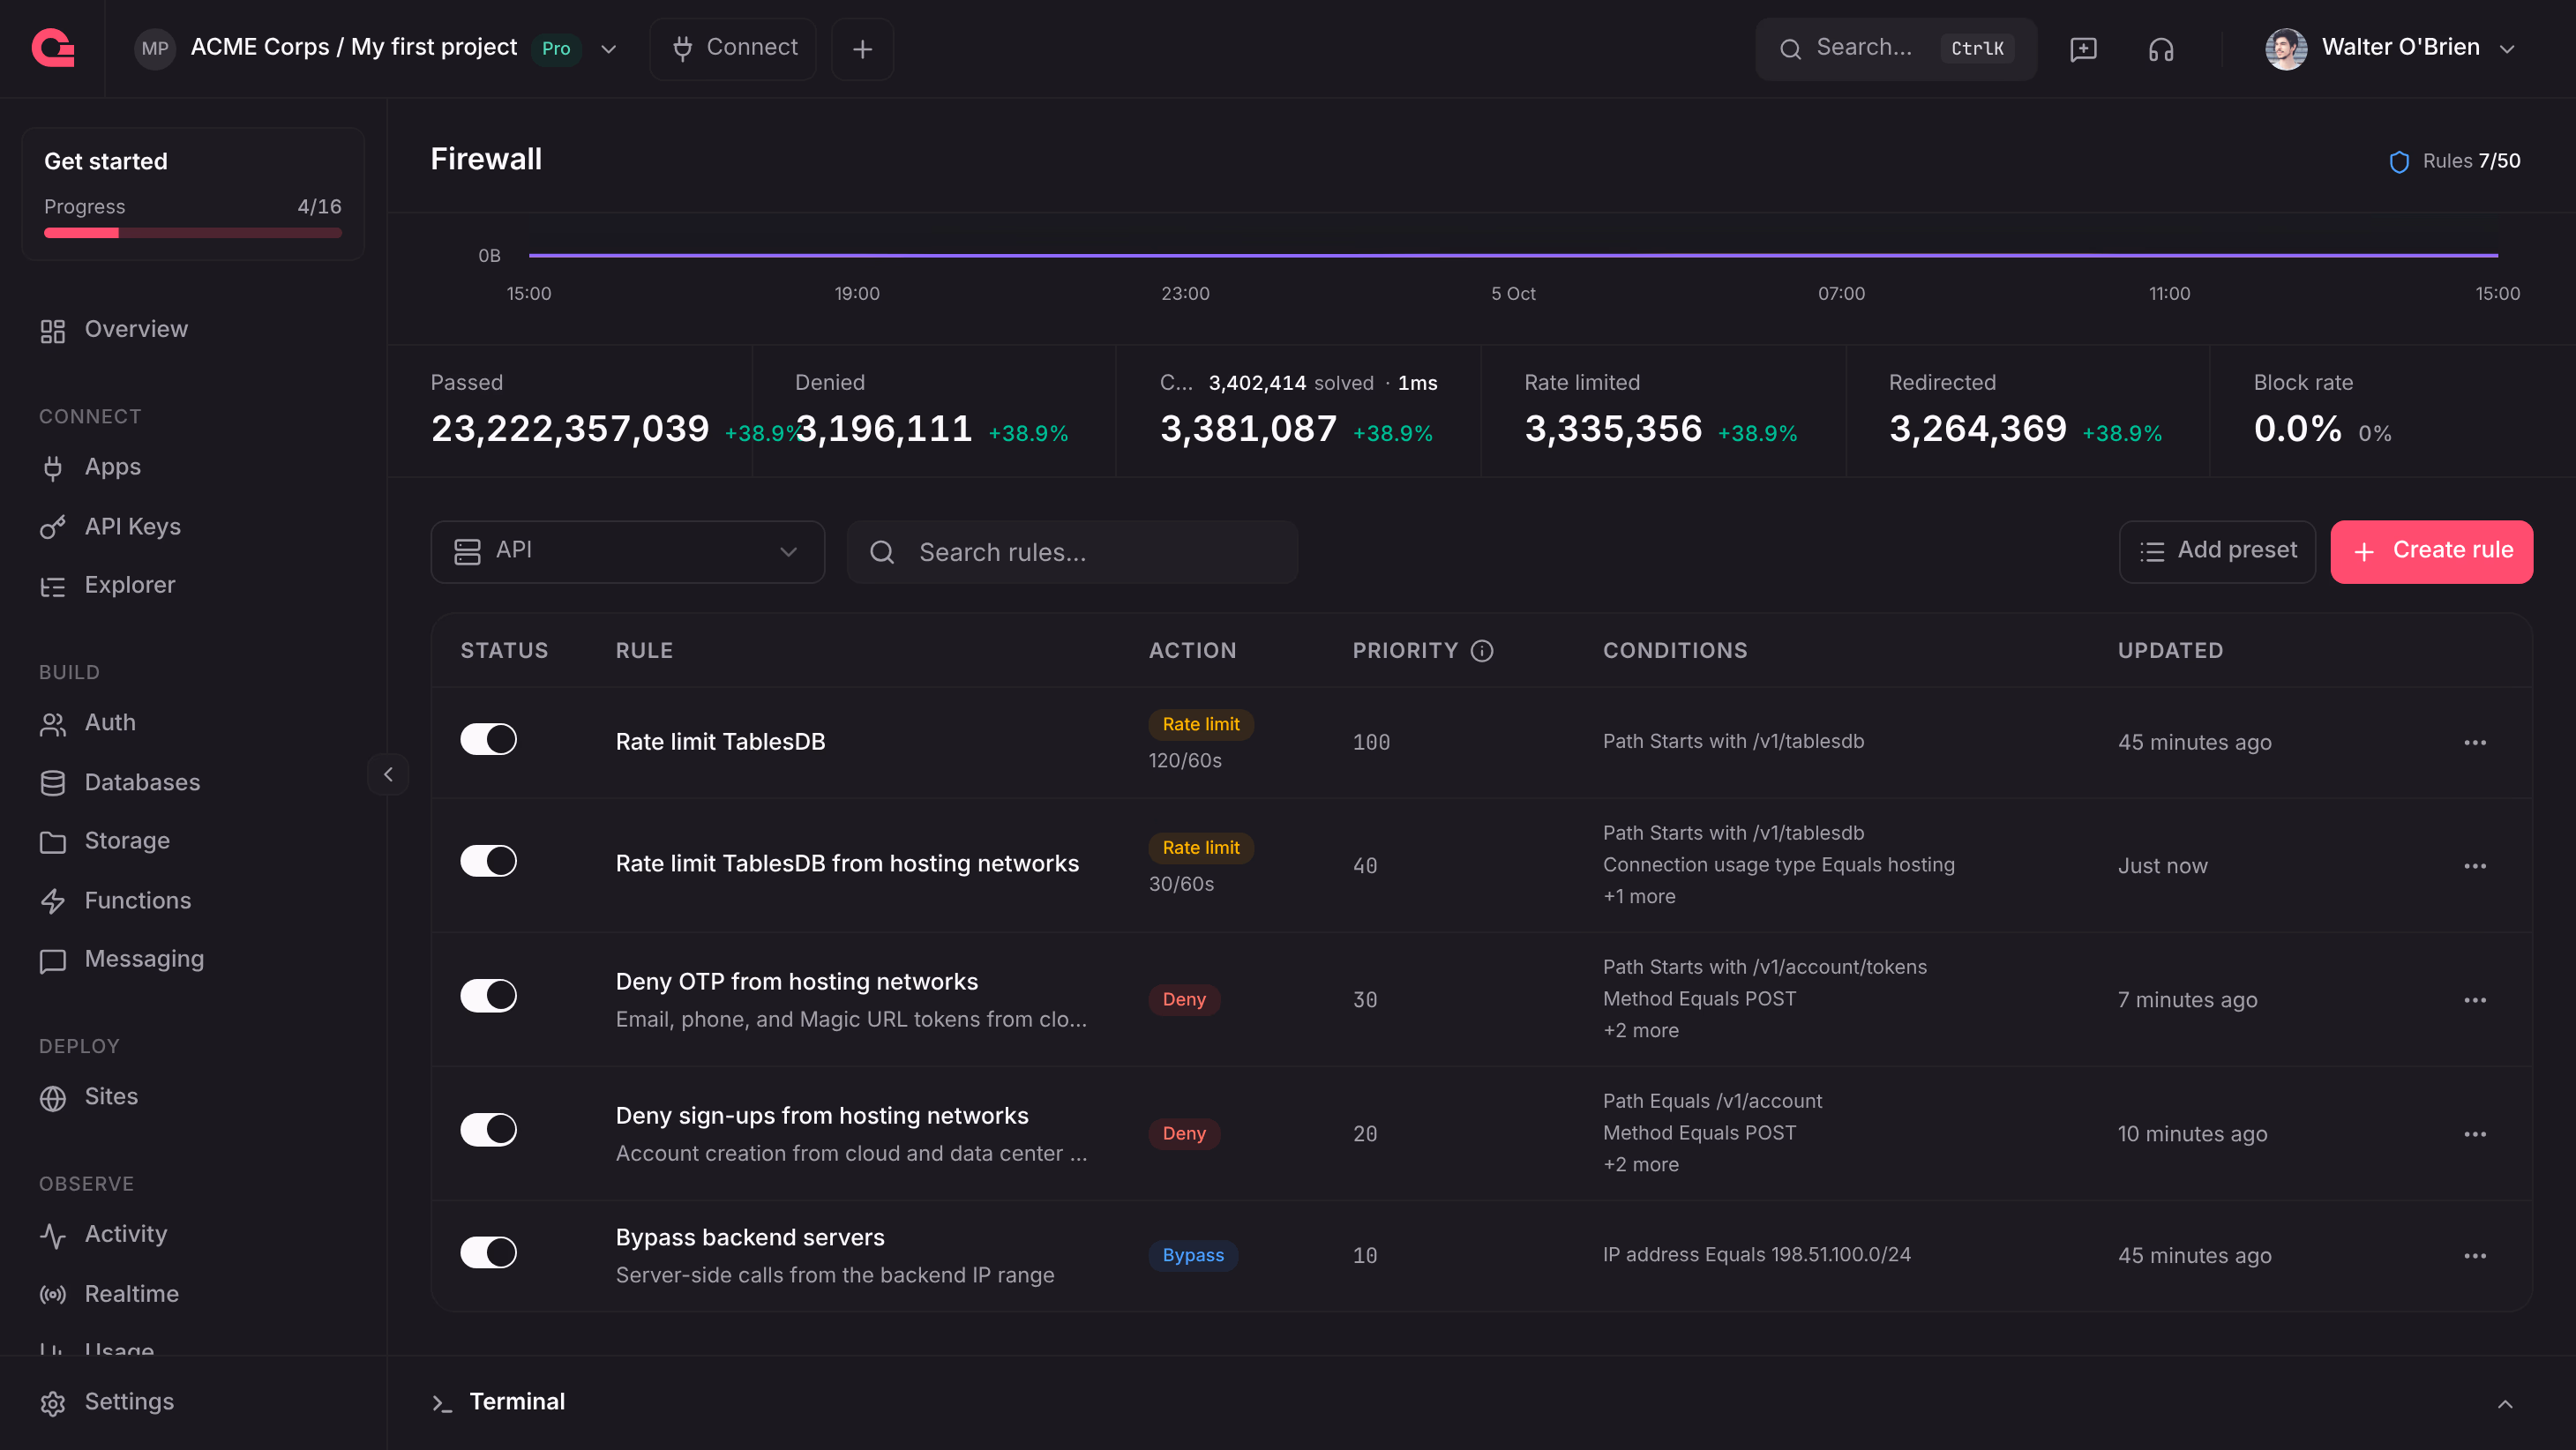Click the Priority info icon
Image resolution: width=2576 pixels, height=1450 pixels.
[x=1482, y=651]
